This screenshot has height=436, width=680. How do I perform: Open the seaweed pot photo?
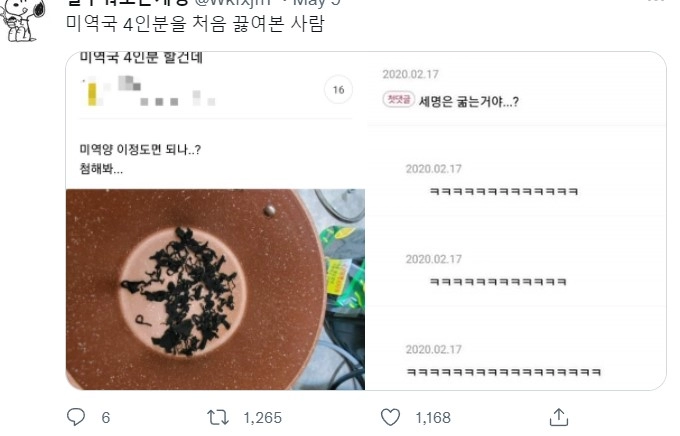(215, 289)
